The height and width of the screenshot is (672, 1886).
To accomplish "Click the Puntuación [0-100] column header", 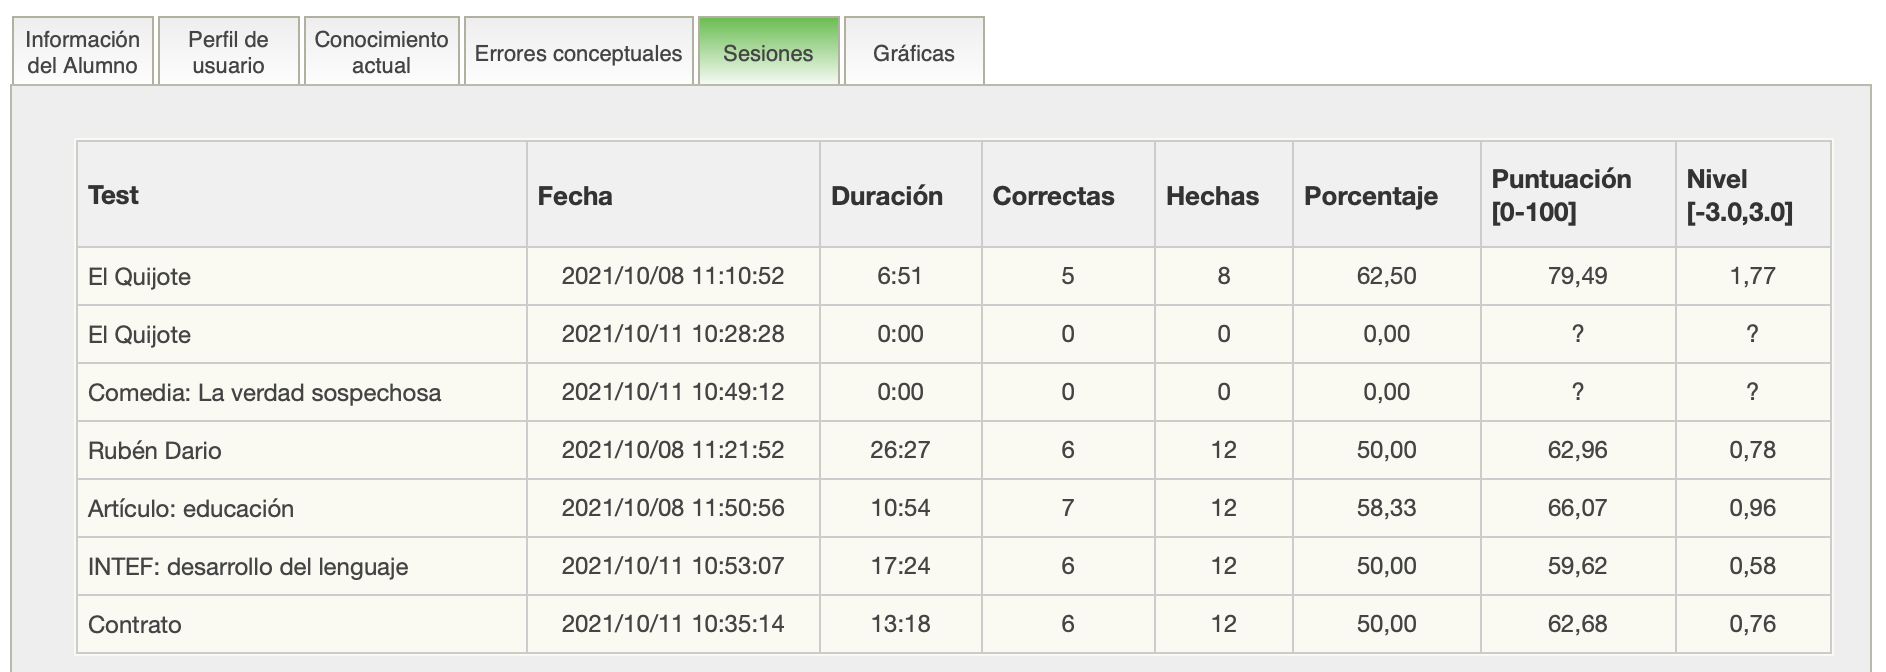I will (1561, 195).
